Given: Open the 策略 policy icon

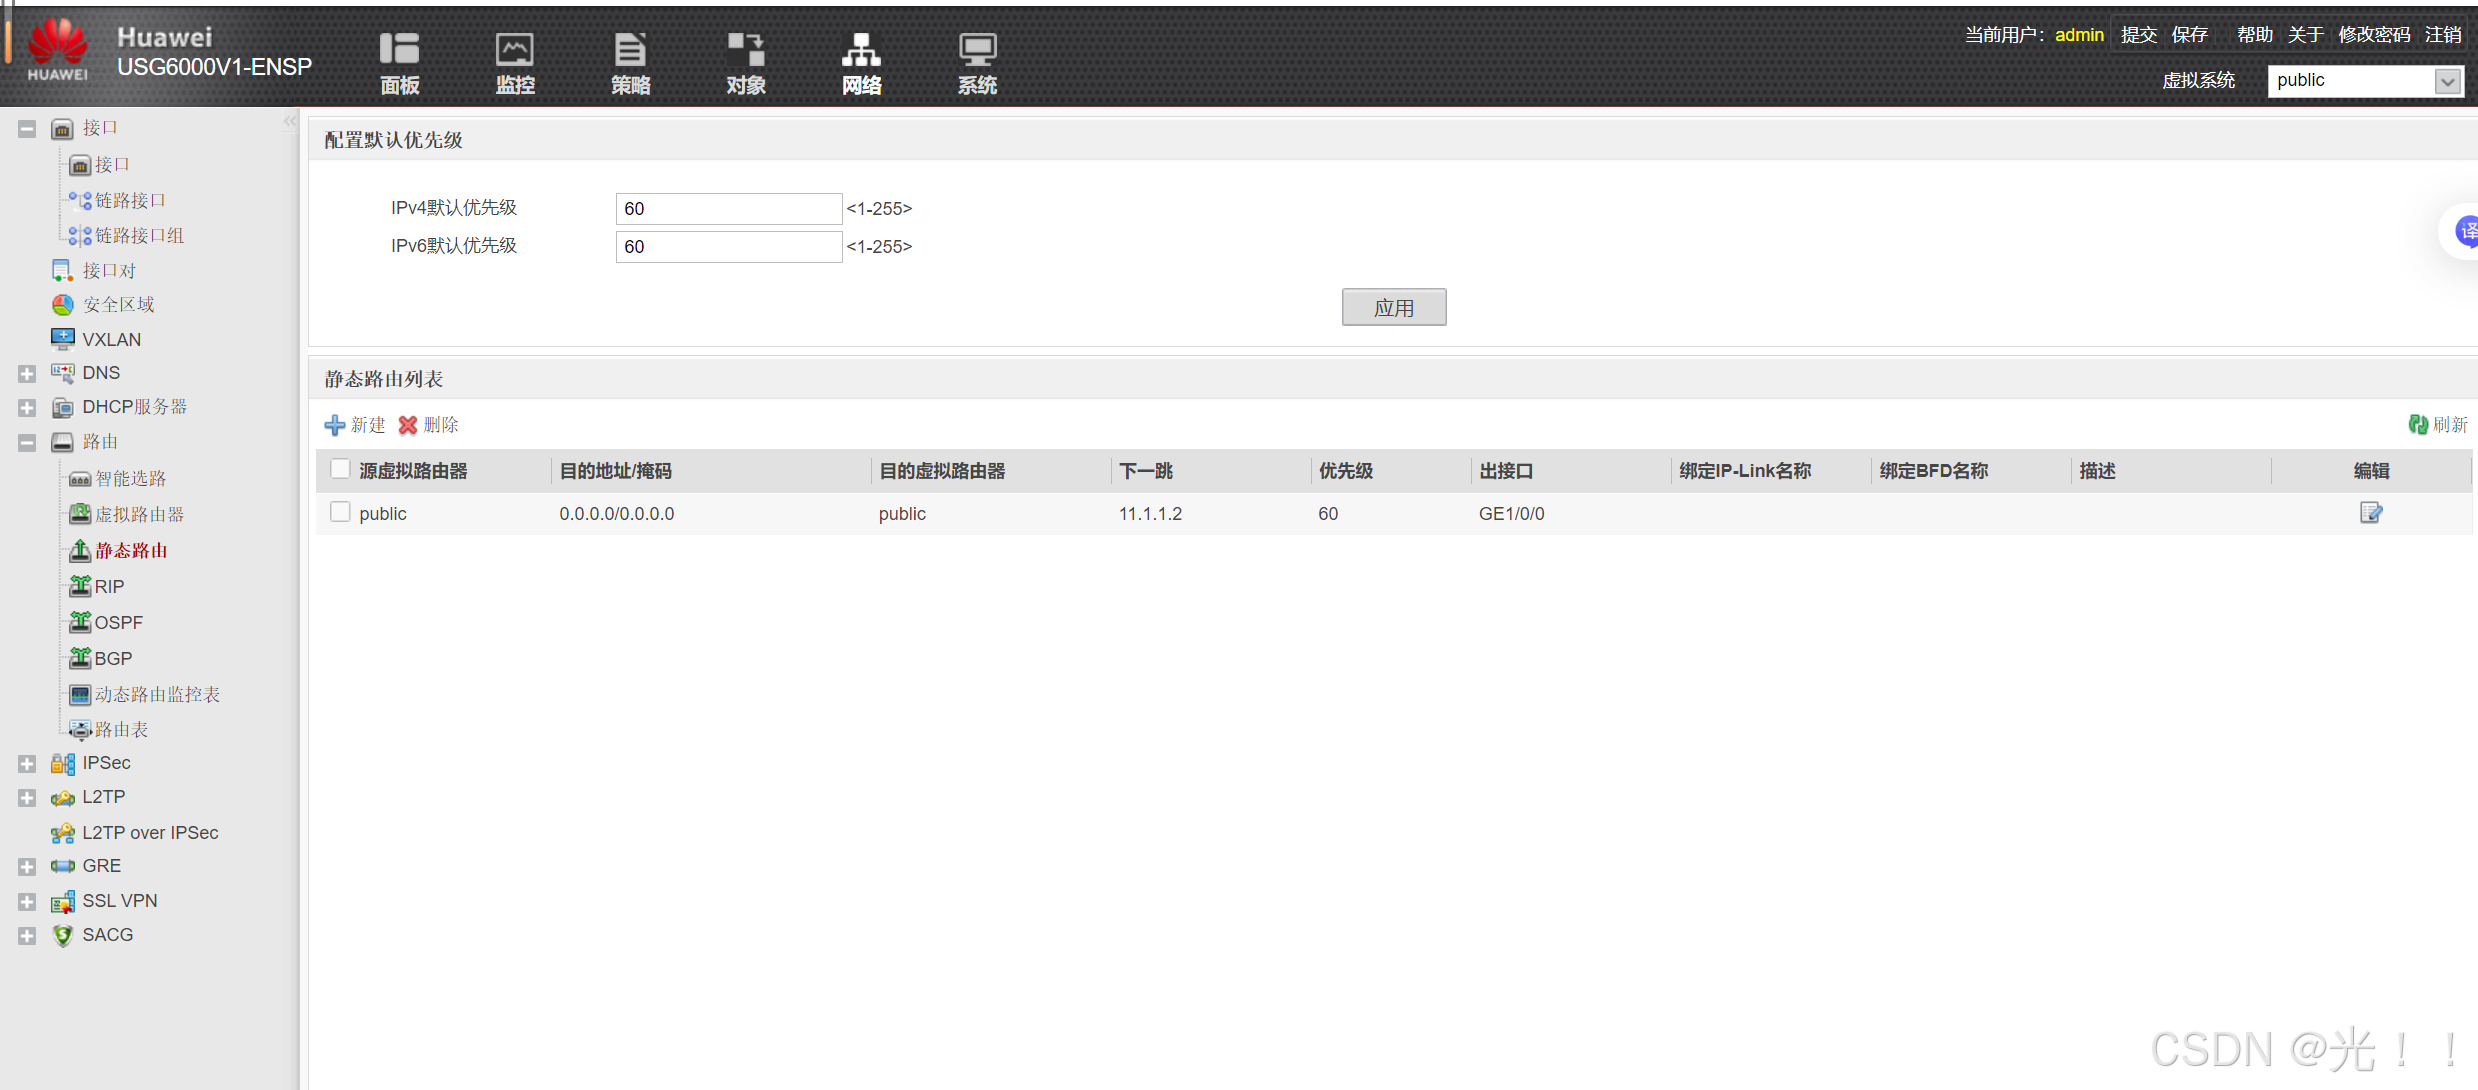Looking at the screenshot, I should pos(630,62).
